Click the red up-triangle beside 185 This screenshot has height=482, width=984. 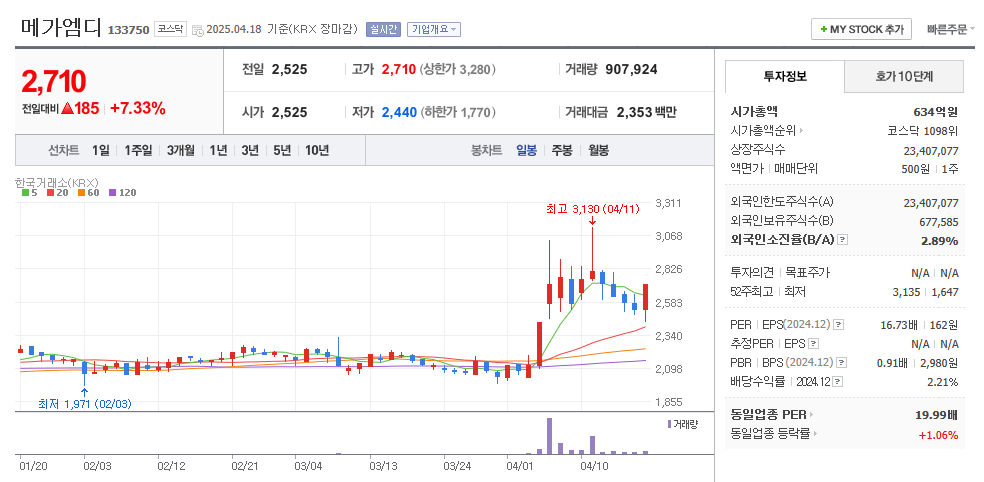(67, 109)
